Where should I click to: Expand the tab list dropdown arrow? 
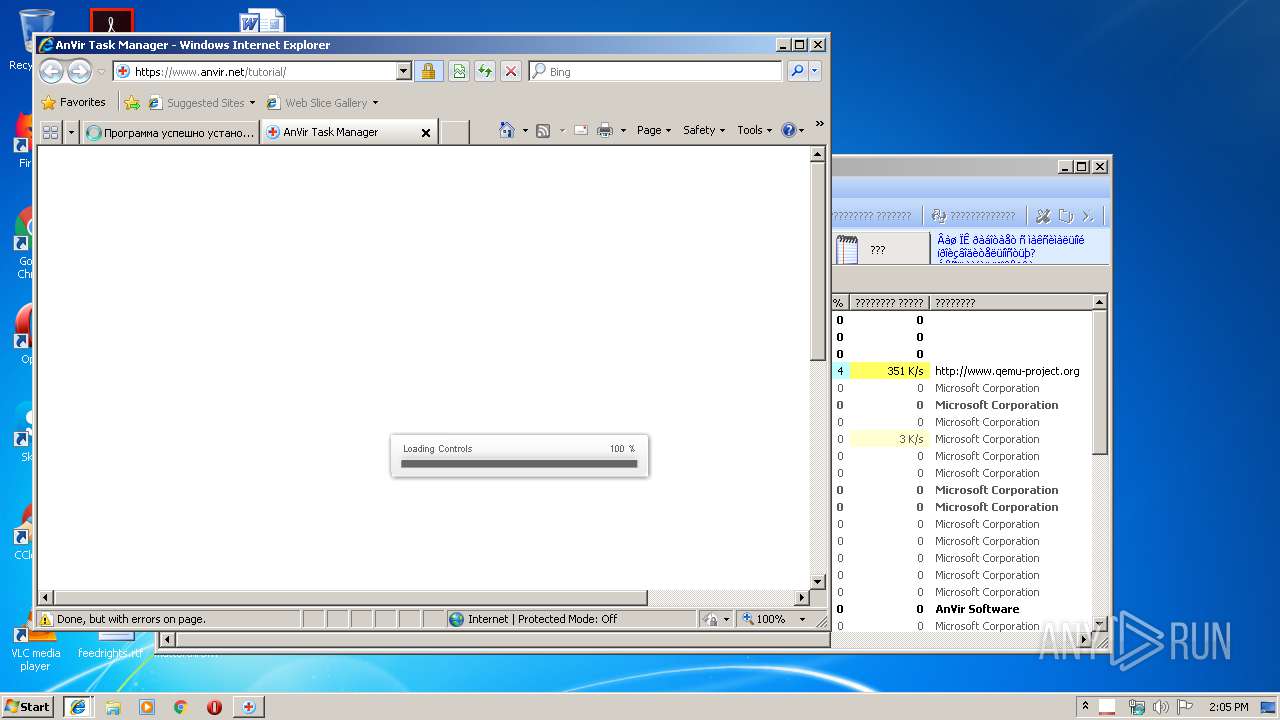tap(71, 131)
